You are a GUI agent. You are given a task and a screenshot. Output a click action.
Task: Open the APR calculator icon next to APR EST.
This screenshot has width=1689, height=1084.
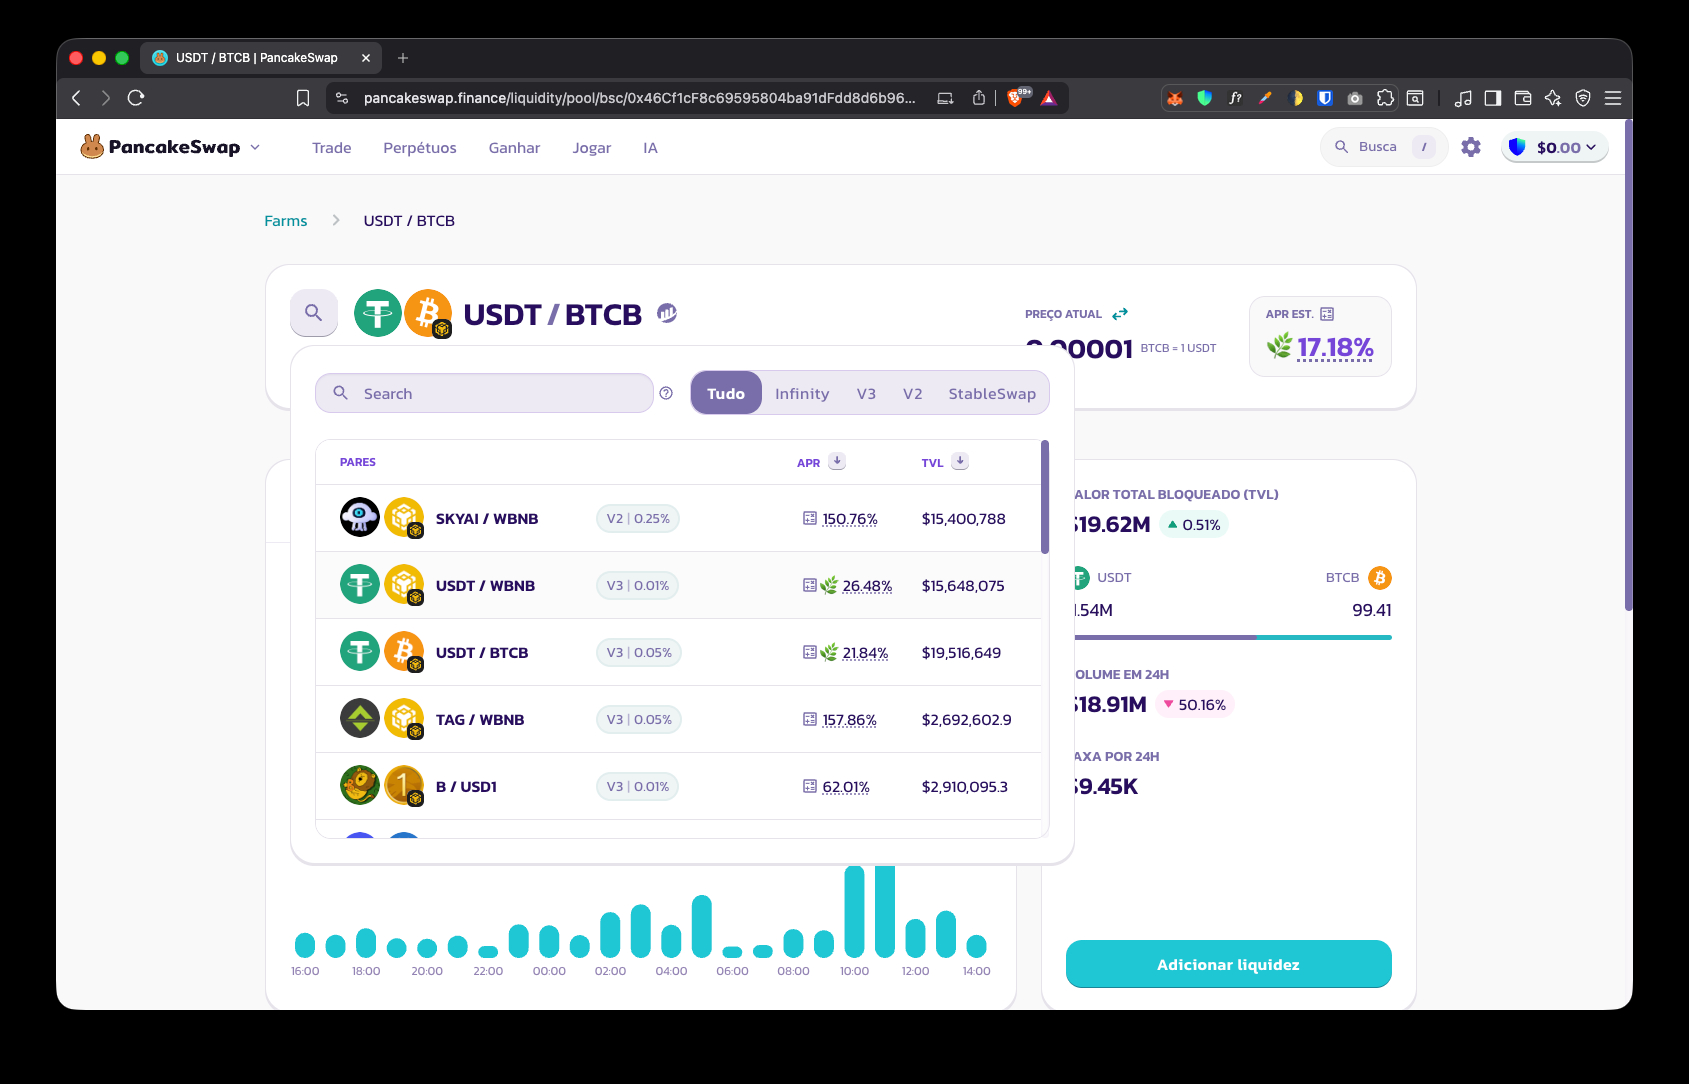coord(1327,314)
